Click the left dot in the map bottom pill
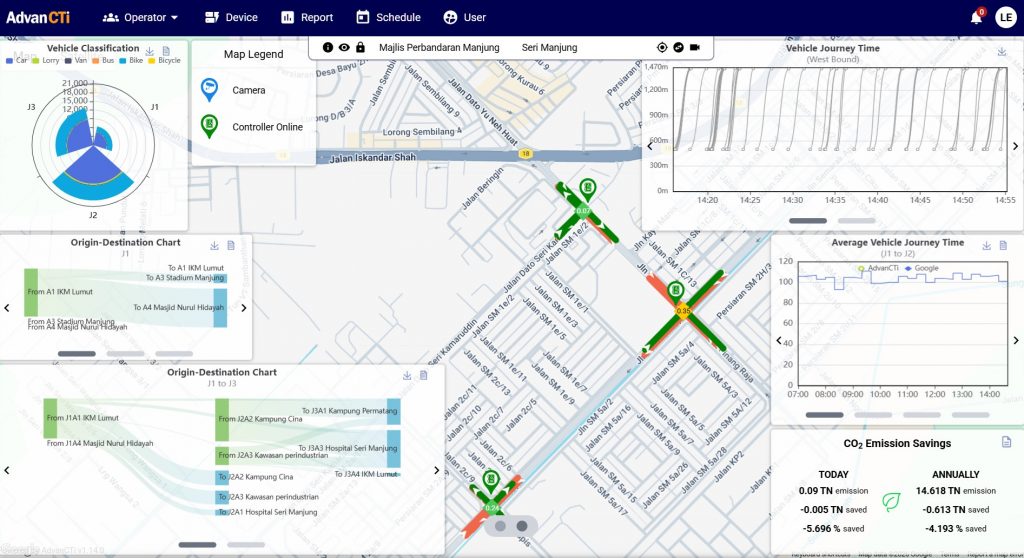 click(x=500, y=526)
